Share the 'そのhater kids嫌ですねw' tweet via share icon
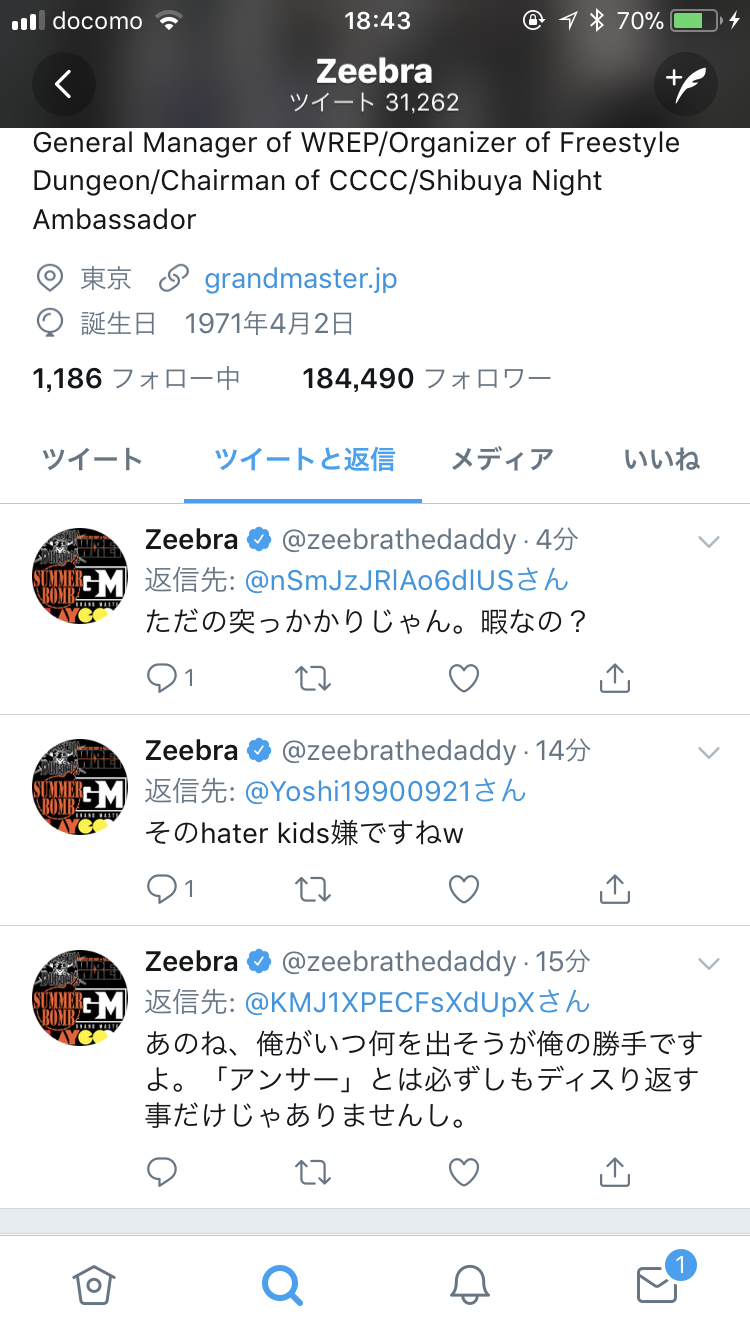 click(614, 889)
